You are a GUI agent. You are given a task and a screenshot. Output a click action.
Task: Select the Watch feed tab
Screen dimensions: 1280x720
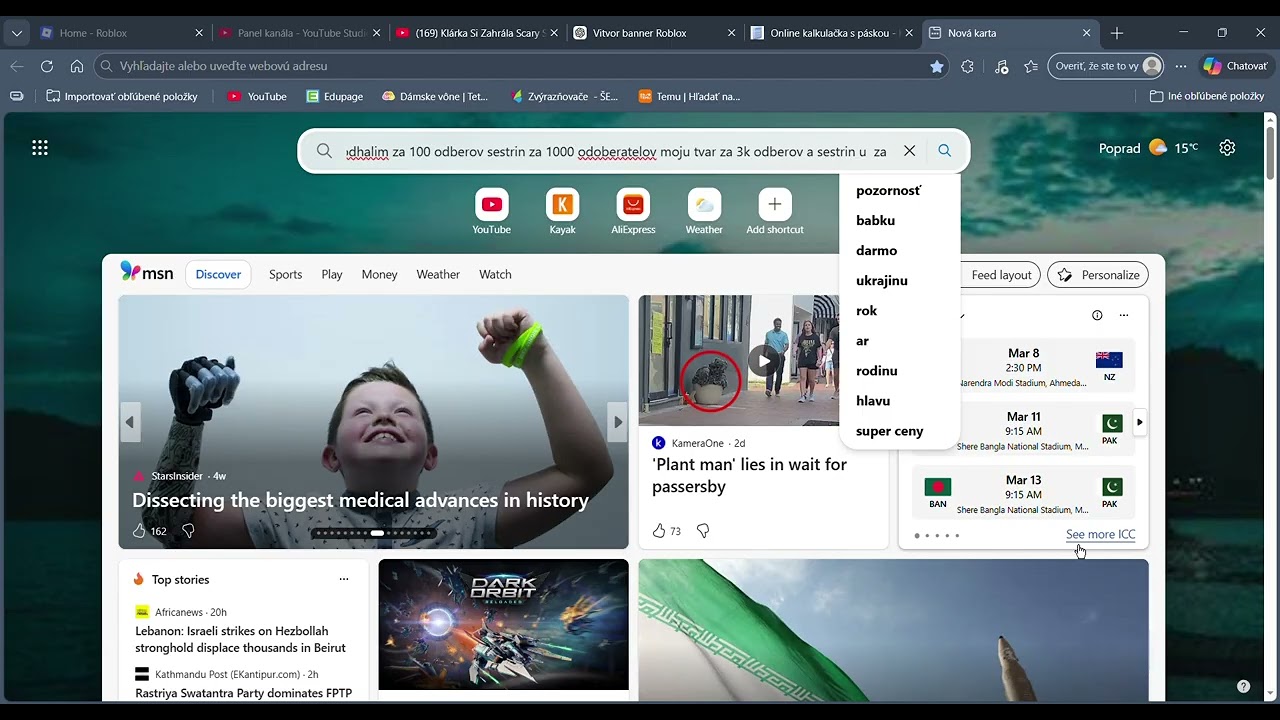click(x=495, y=274)
